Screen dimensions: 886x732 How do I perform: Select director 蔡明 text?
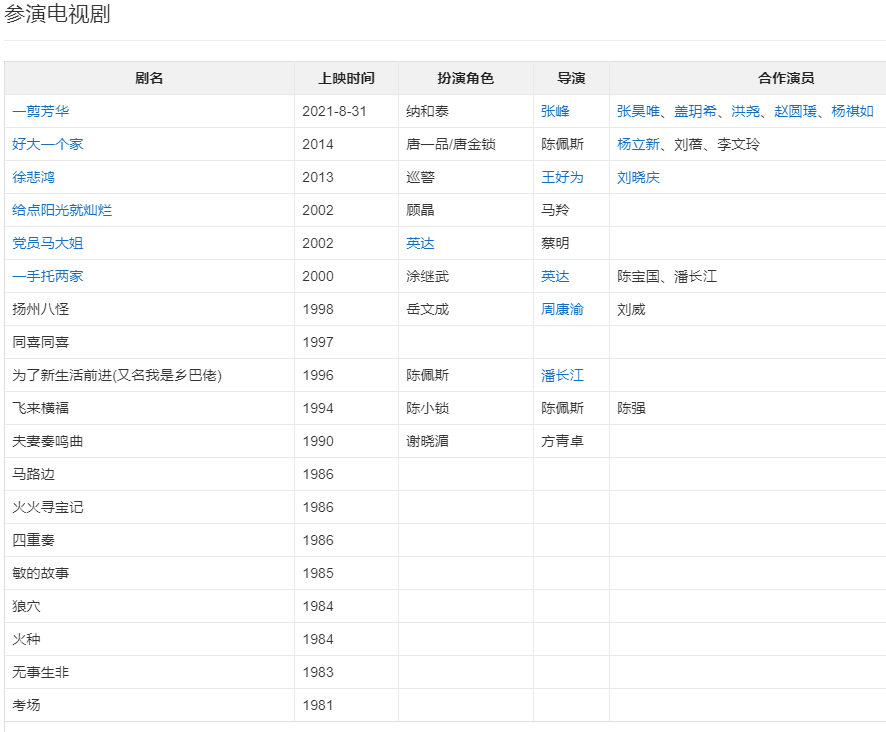[555, 243]
